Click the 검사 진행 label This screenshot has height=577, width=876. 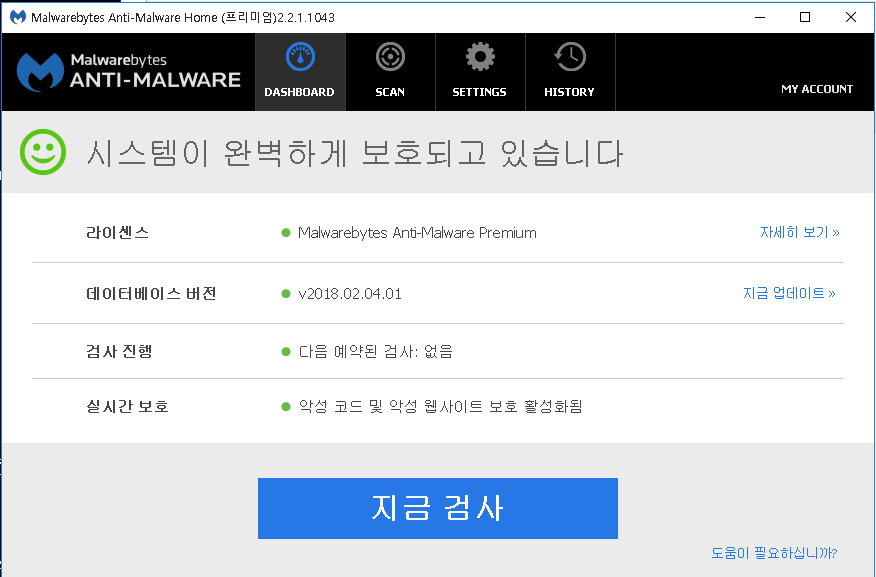pos(119,351)
